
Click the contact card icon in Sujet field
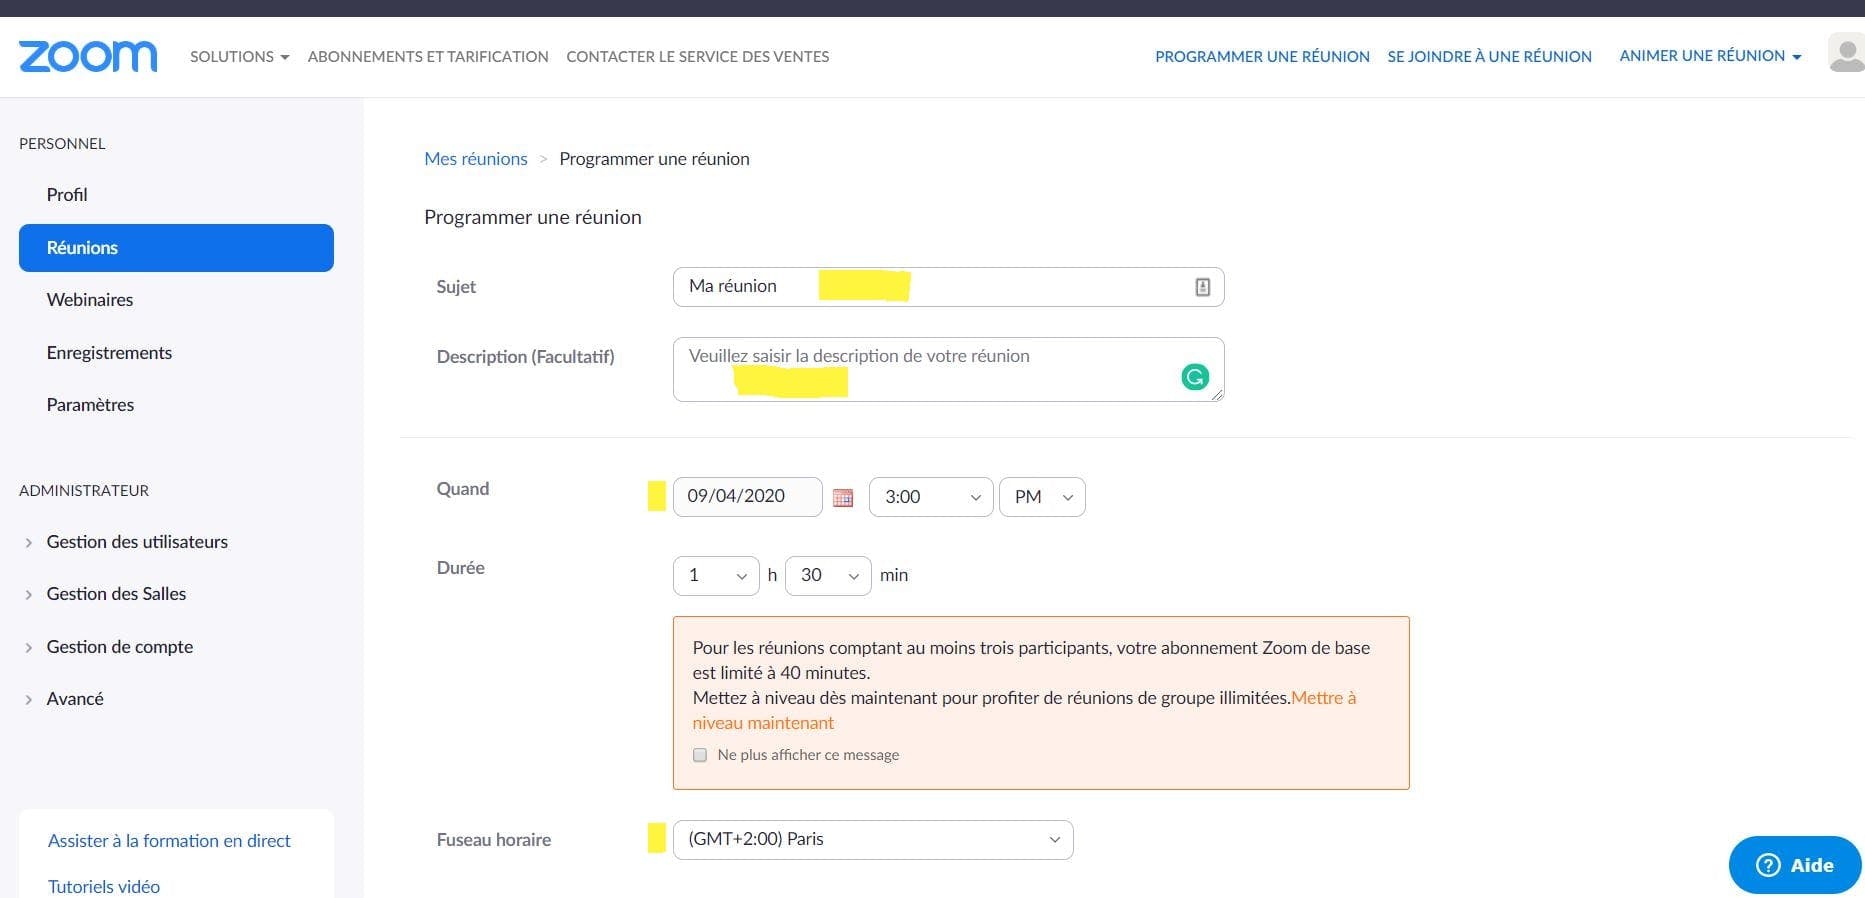[1202, 287]
